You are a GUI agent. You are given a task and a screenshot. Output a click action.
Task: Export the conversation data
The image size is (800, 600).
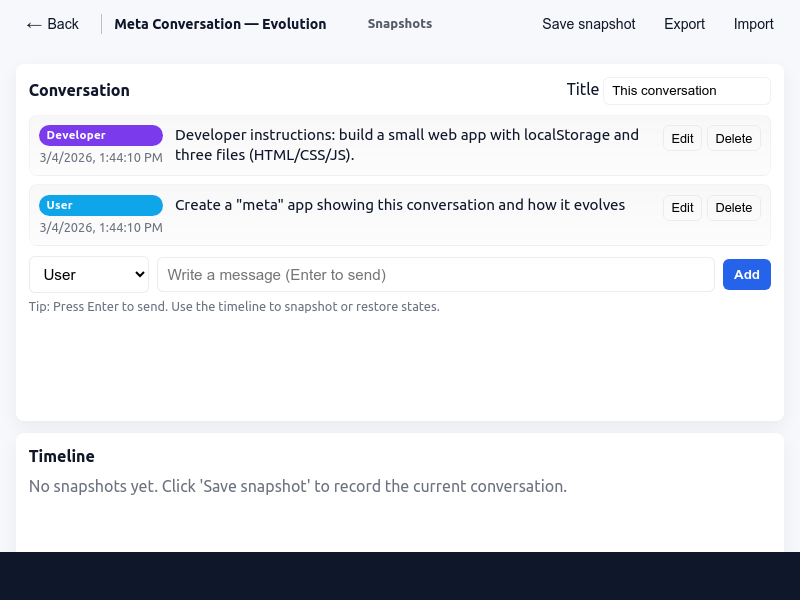pyautogui.click(x=684, y=24)
